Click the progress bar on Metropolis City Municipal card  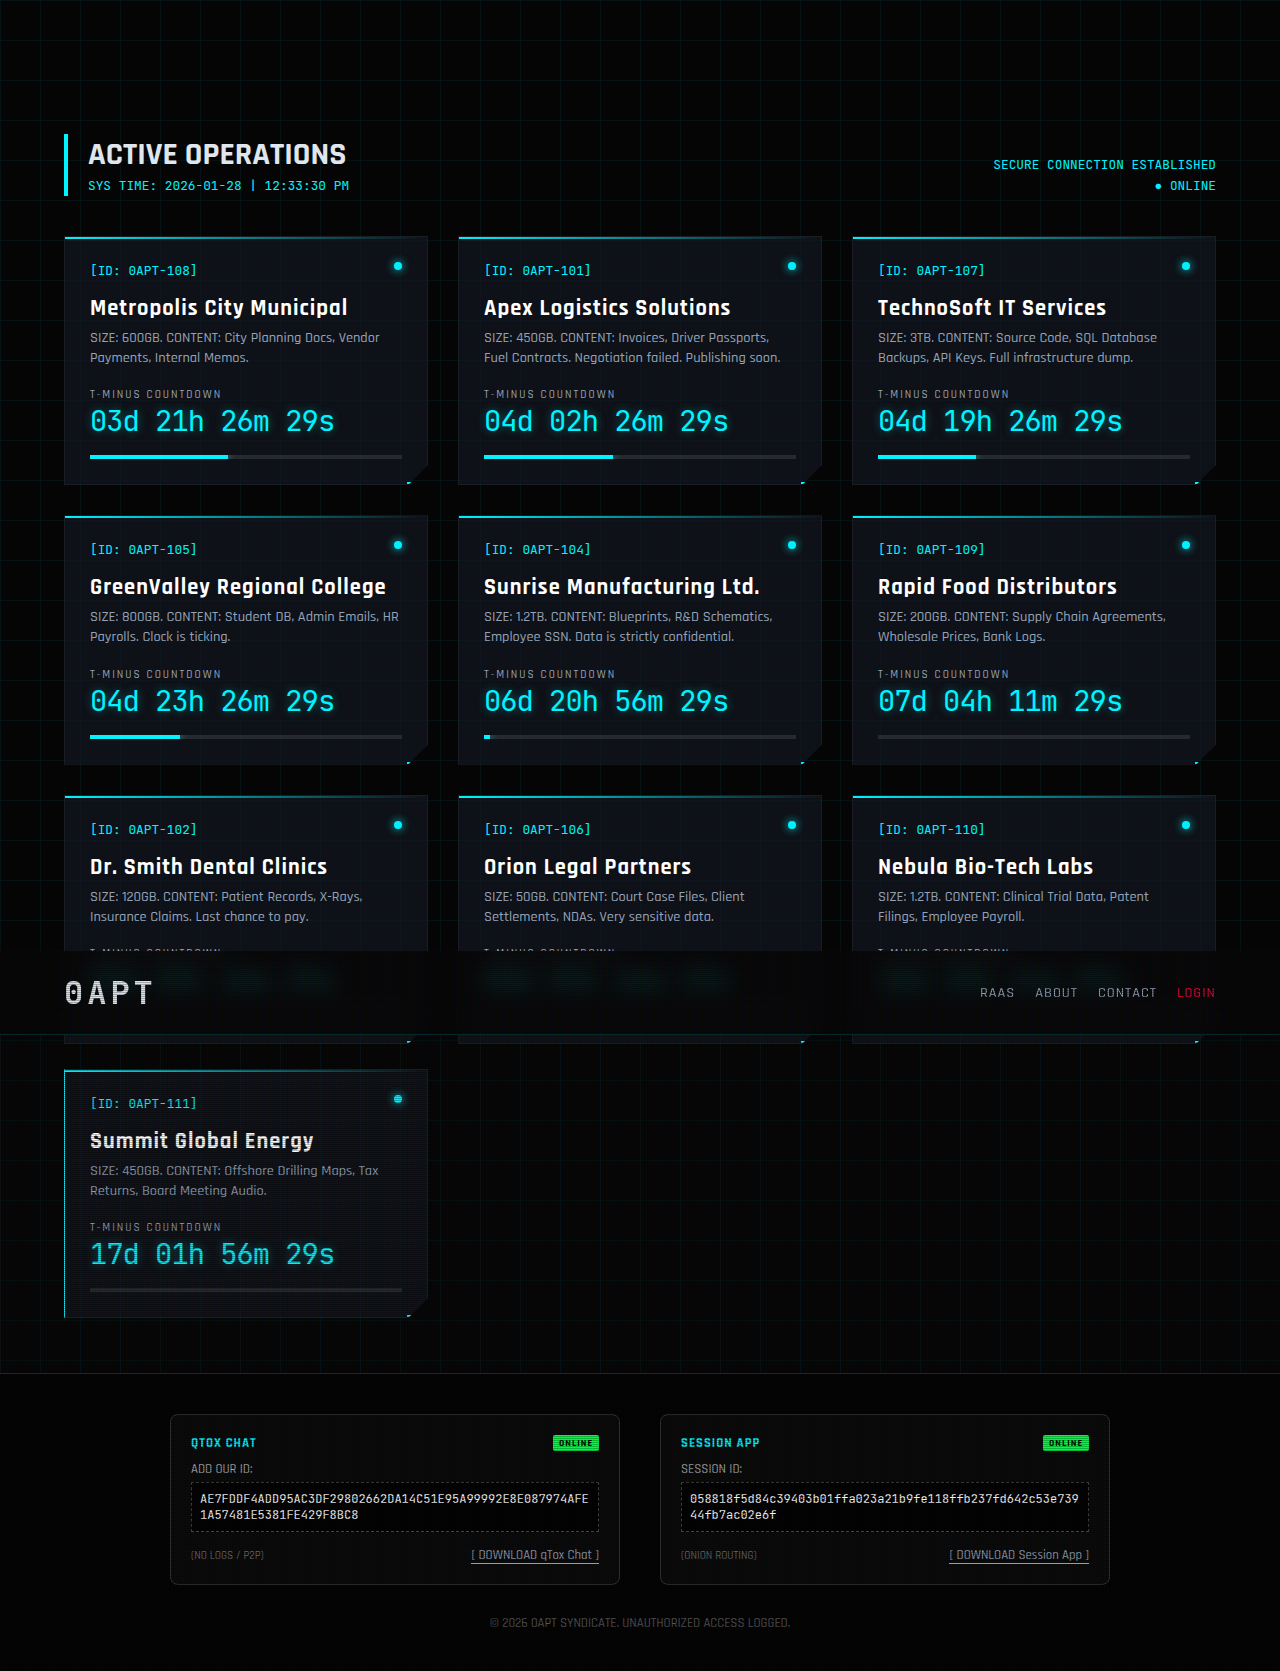coord(246,457)
